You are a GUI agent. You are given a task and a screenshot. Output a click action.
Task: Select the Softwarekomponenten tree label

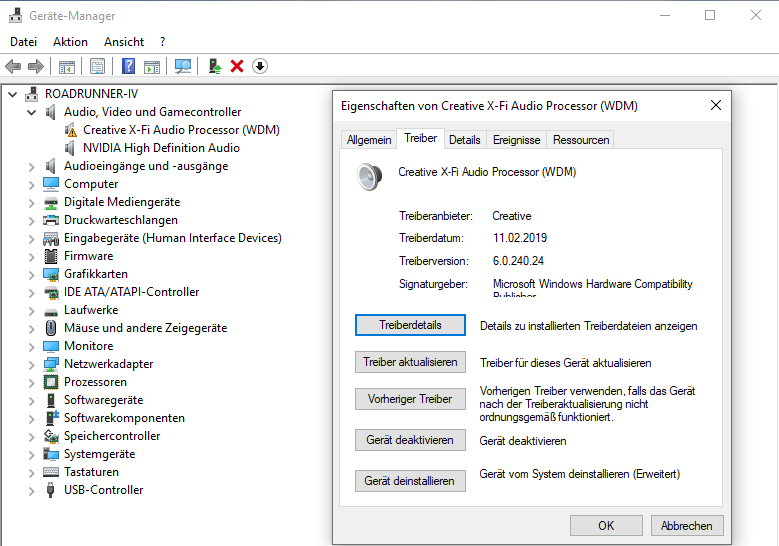(x=124, y=418)
